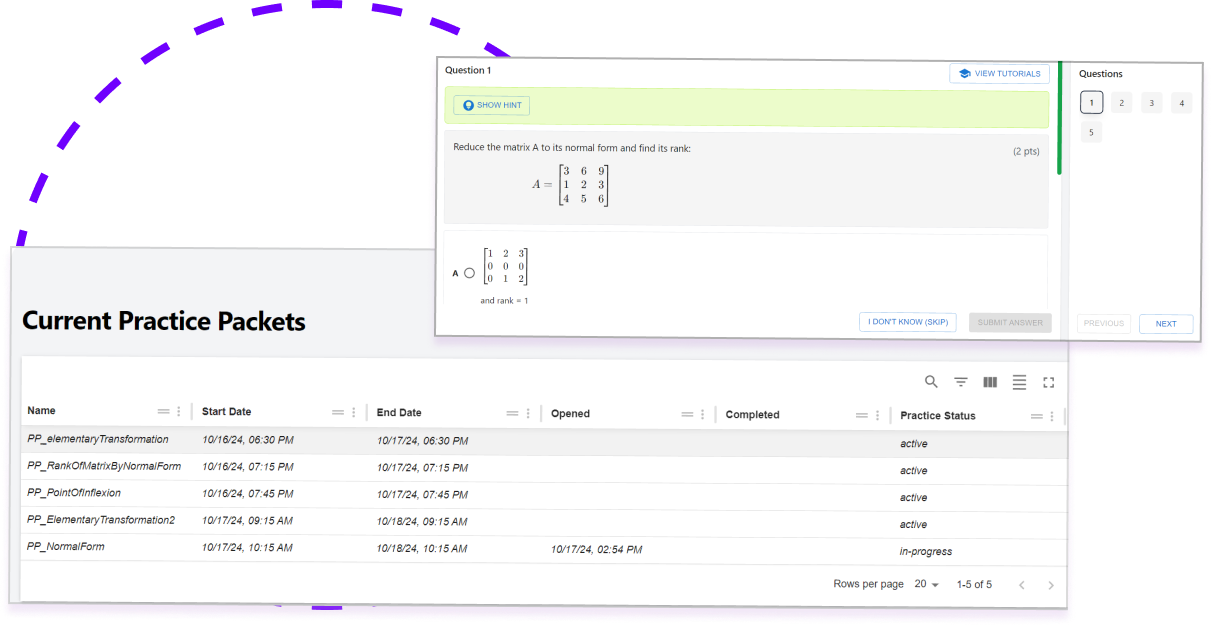This screenshot has height=627, width=1212.
Task: Click the Start Date column drag handle
Action: (337, 412)
